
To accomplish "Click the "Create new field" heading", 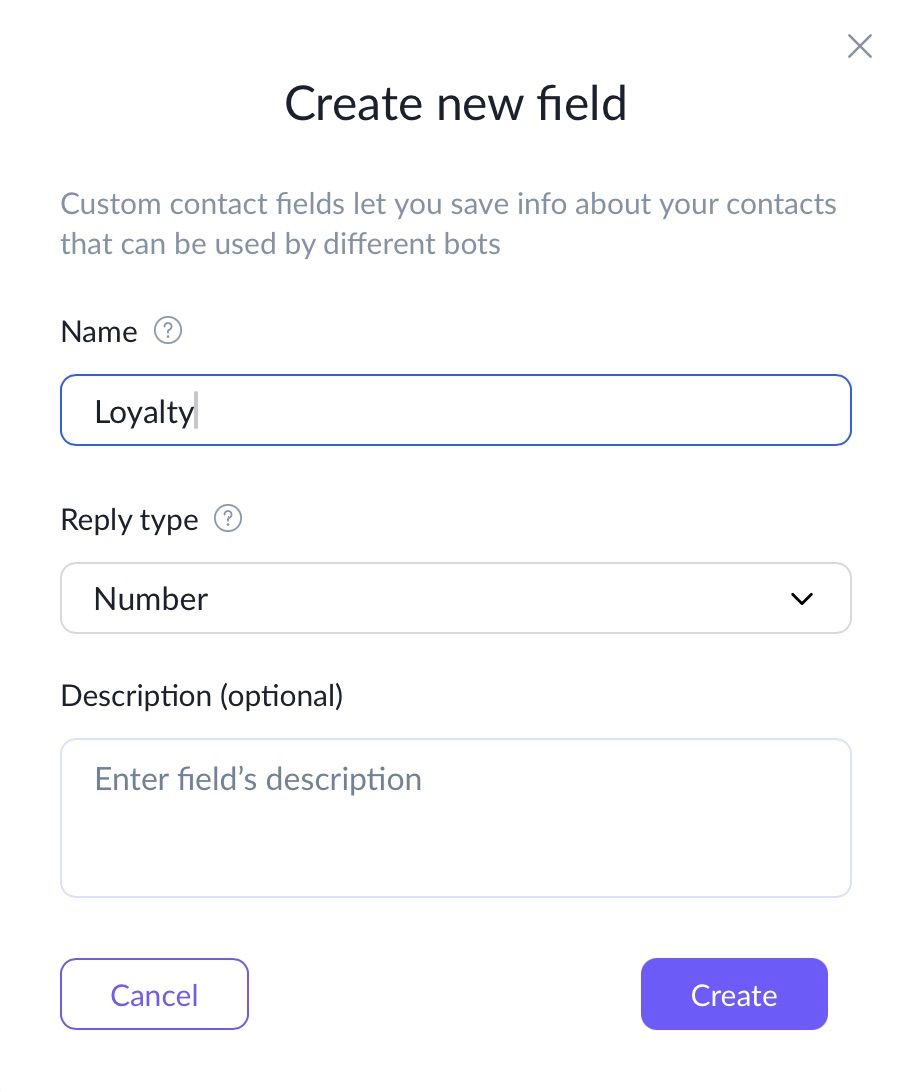I will click(455, 103).
